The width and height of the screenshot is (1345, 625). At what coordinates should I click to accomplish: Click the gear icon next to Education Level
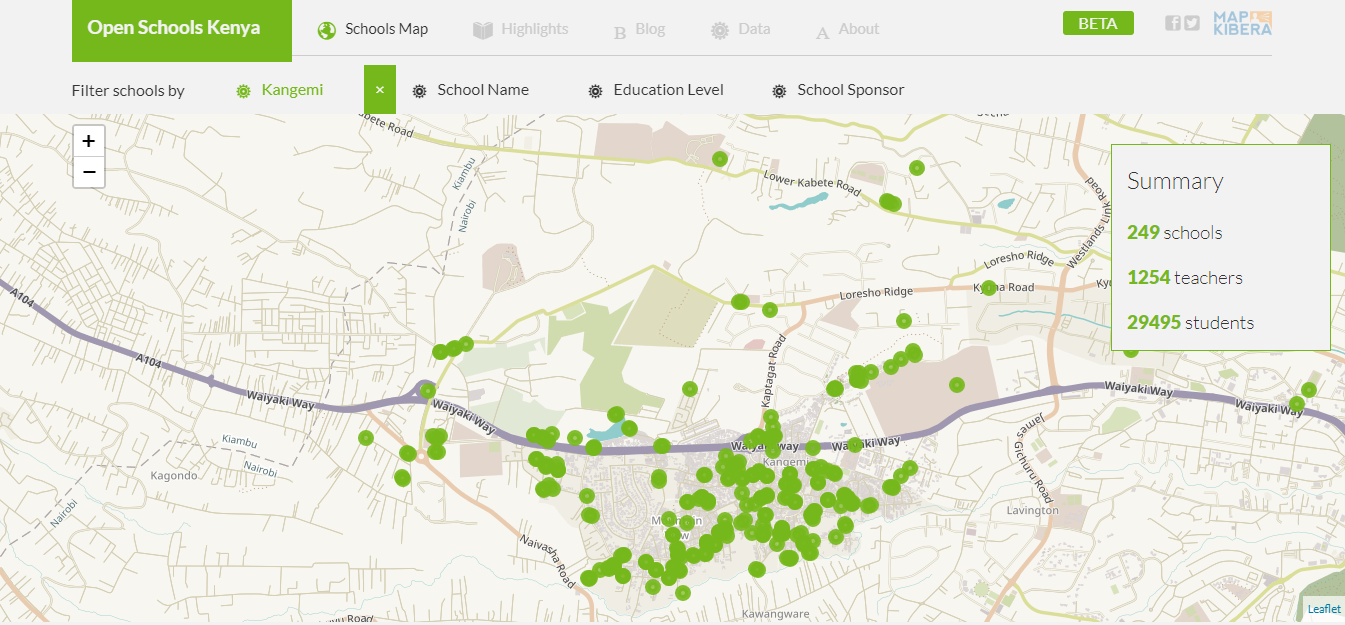(595, 91)
